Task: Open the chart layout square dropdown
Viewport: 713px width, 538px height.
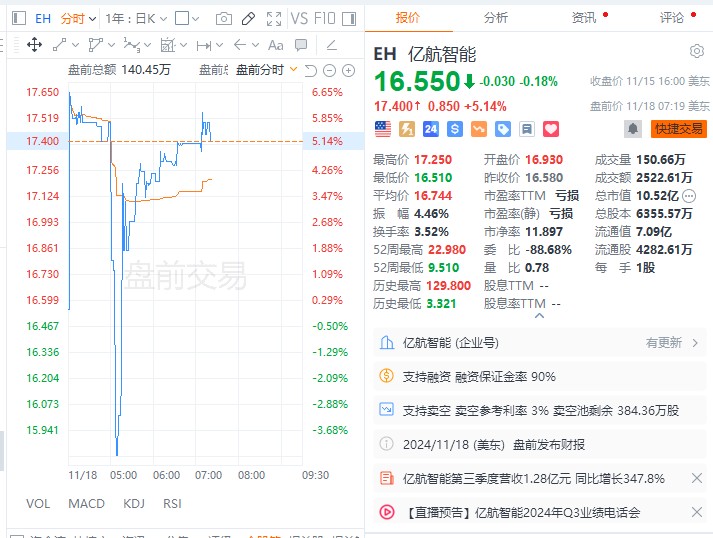Action: [187, 19]
